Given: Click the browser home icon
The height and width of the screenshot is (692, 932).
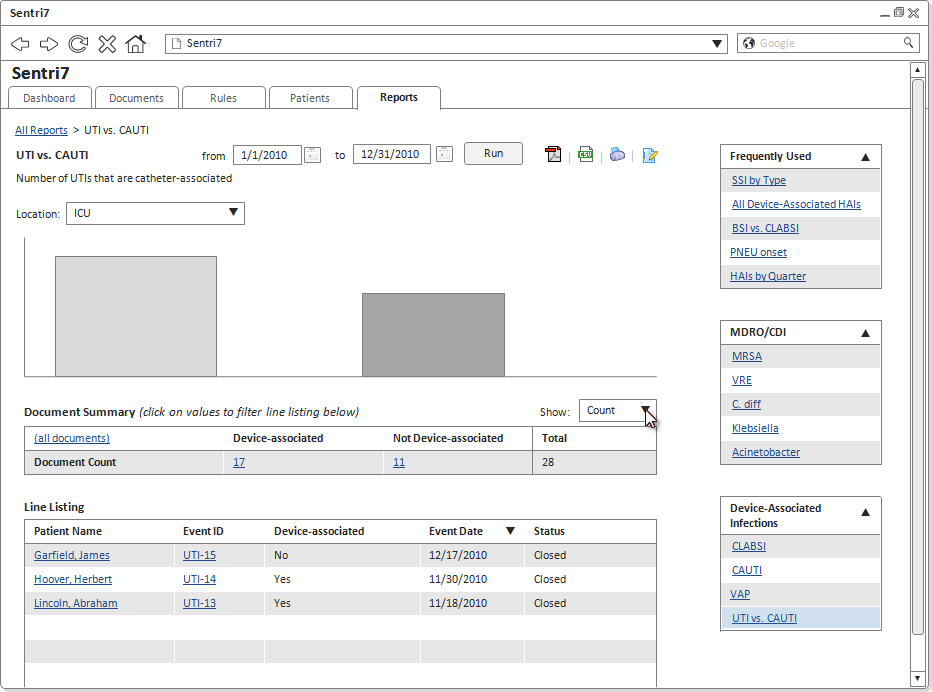Looking at the screenshot, I should click(136, 43).
